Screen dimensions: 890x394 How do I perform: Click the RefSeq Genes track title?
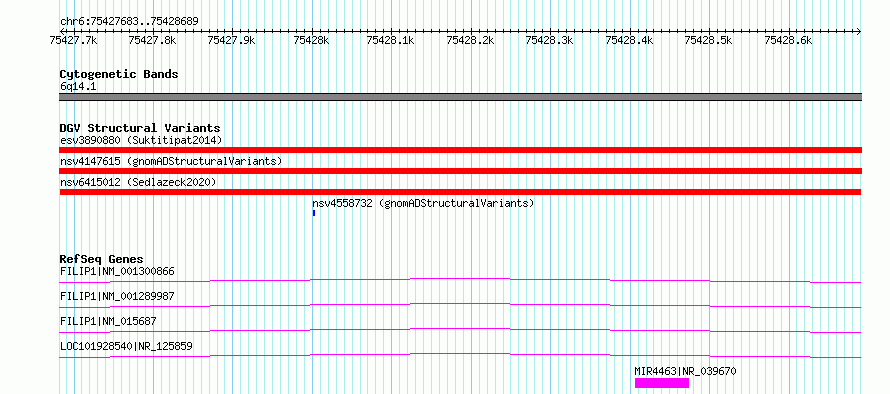(102, 259)
